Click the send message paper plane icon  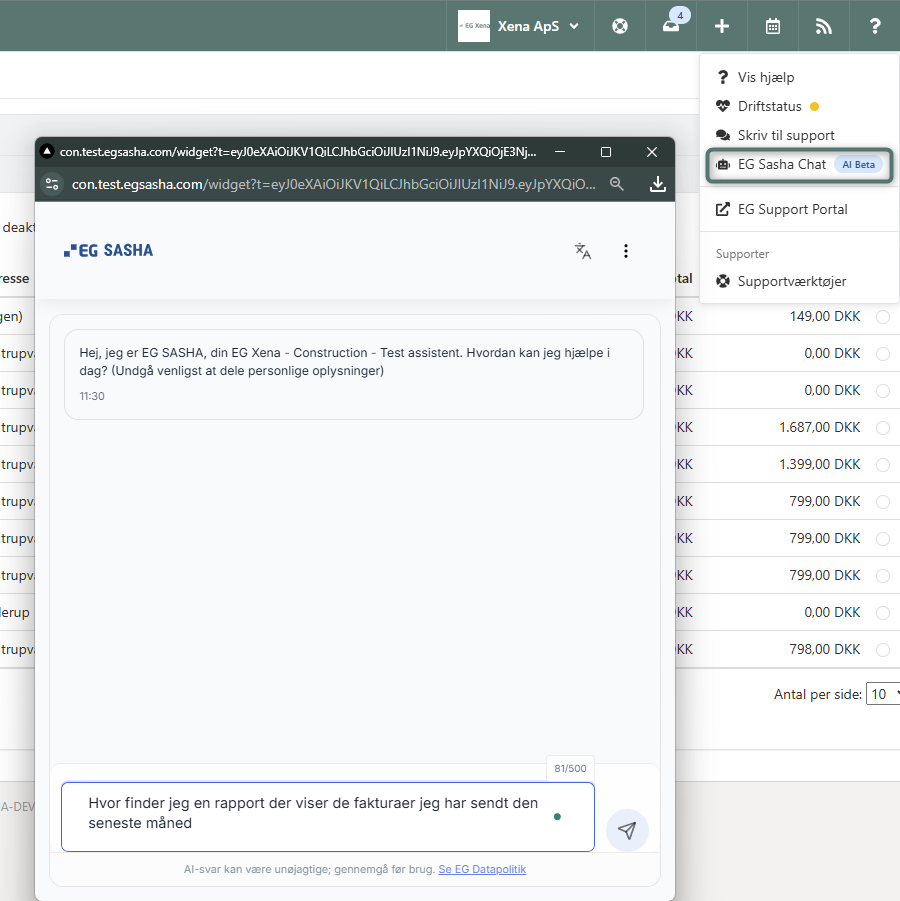(x=627, y=831)
